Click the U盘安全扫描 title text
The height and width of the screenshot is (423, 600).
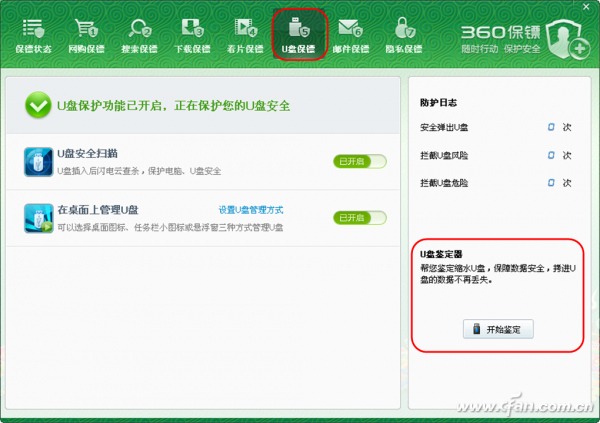pos(87,154)
